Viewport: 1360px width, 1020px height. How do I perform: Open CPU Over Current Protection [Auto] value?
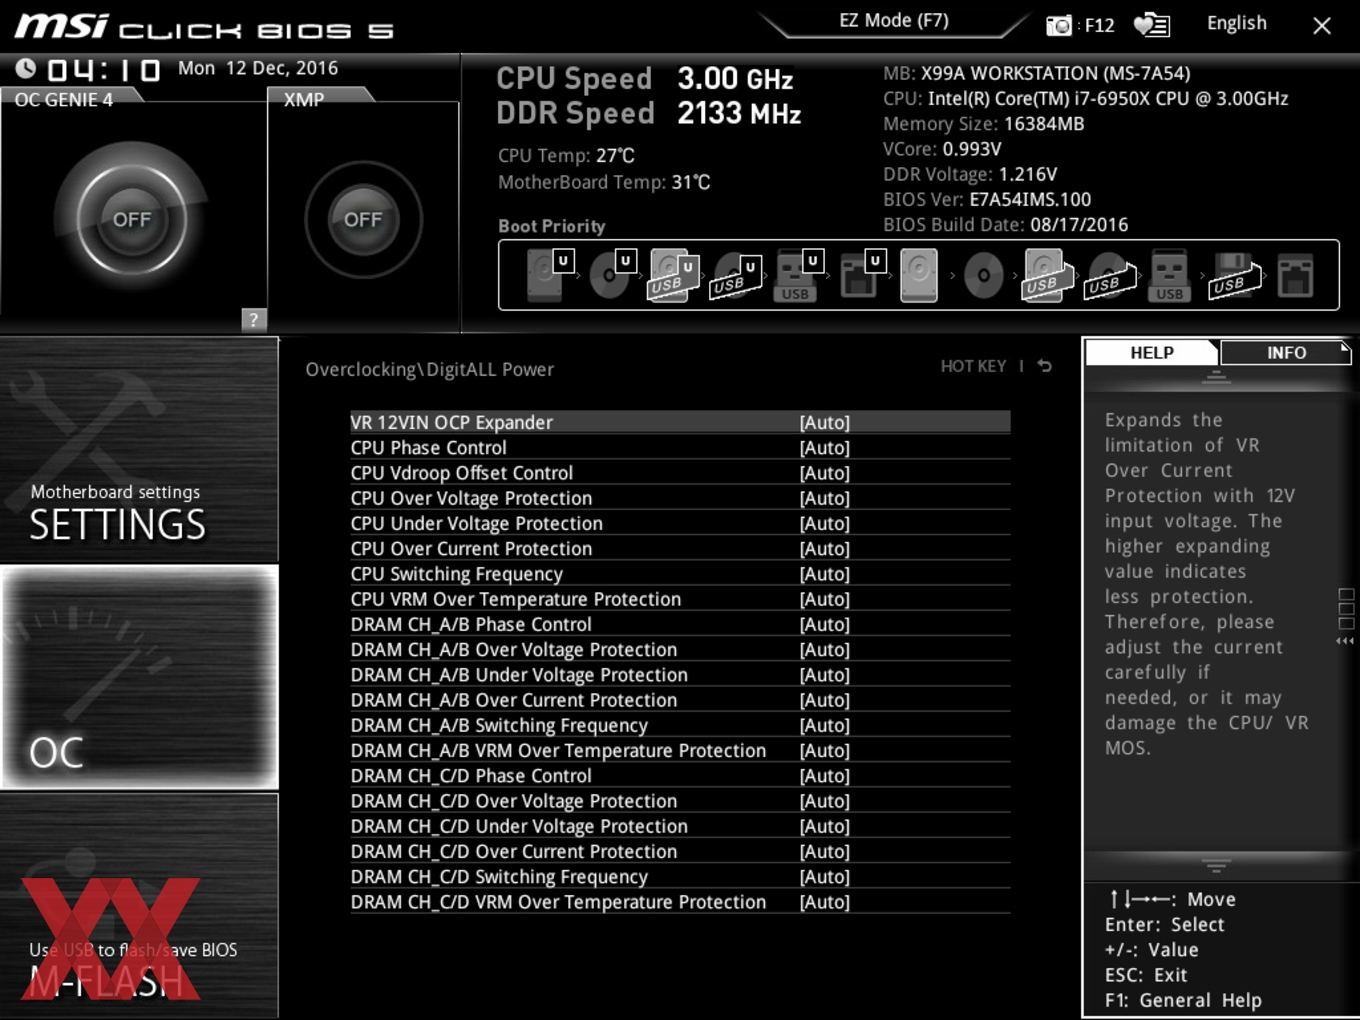[x=824, y=548]
